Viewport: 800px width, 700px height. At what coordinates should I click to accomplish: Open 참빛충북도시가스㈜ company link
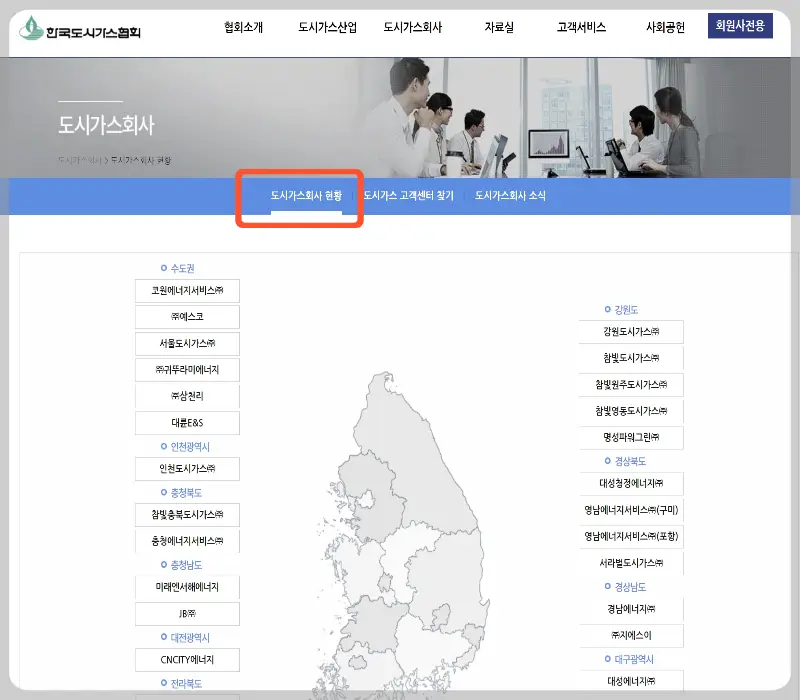coord(187,515)
